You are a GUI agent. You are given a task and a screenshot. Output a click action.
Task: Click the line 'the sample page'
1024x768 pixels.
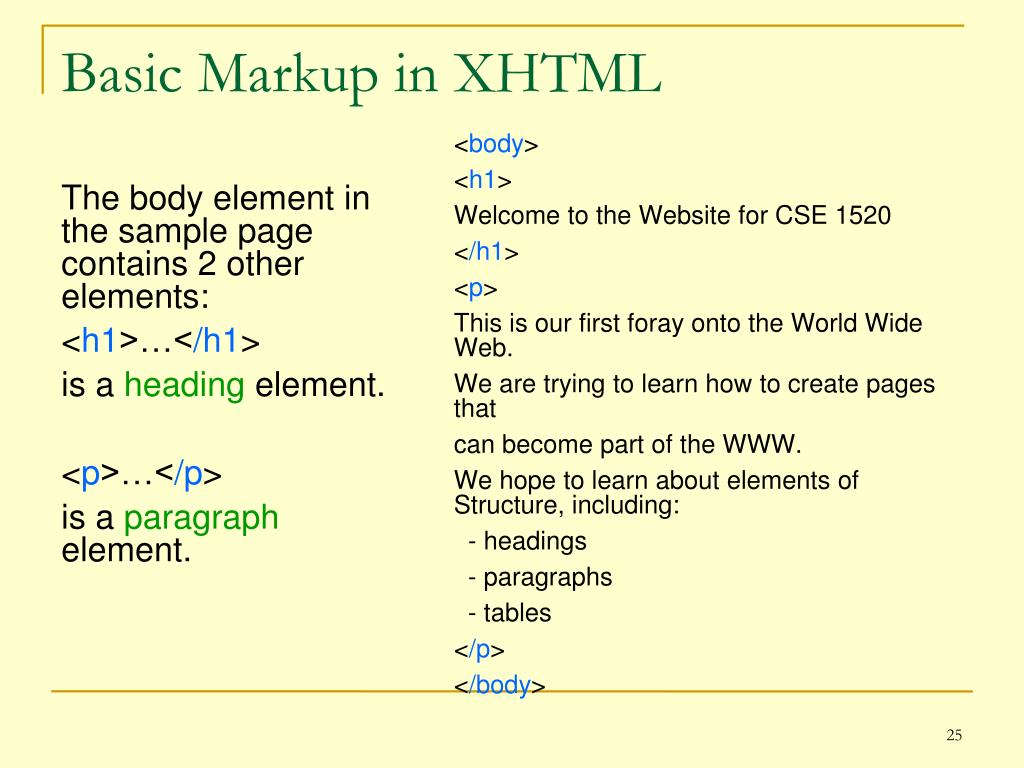tap(187, 232)
